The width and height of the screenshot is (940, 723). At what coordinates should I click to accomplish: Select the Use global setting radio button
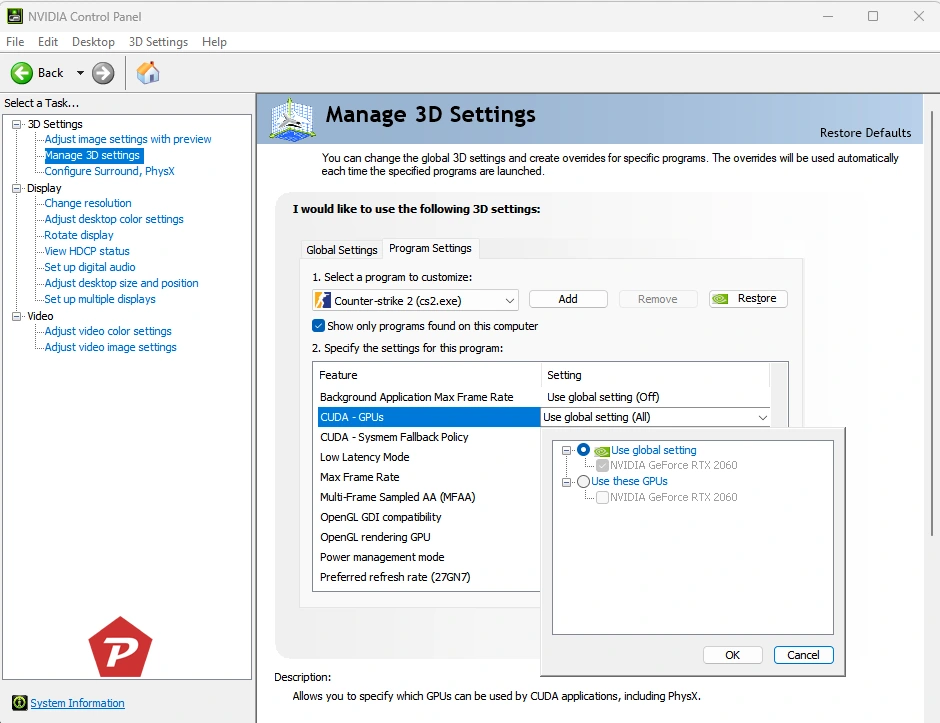coord(583,450)
